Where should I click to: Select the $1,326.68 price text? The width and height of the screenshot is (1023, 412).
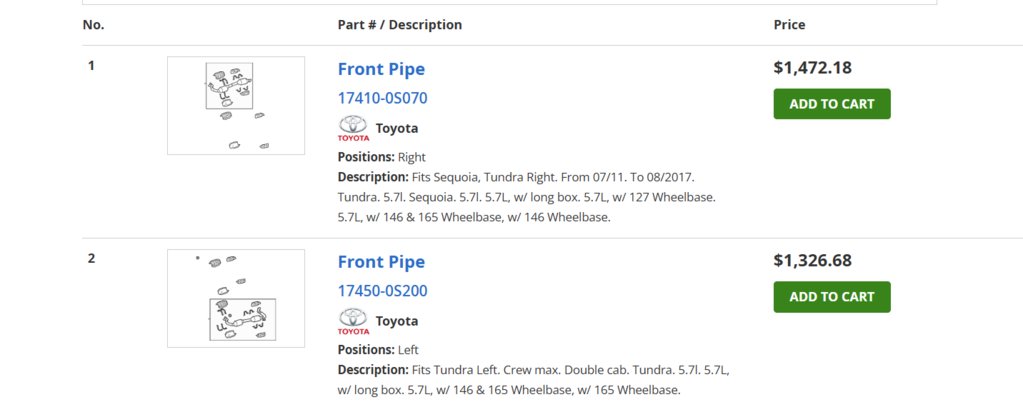click(x=812, y=261)
